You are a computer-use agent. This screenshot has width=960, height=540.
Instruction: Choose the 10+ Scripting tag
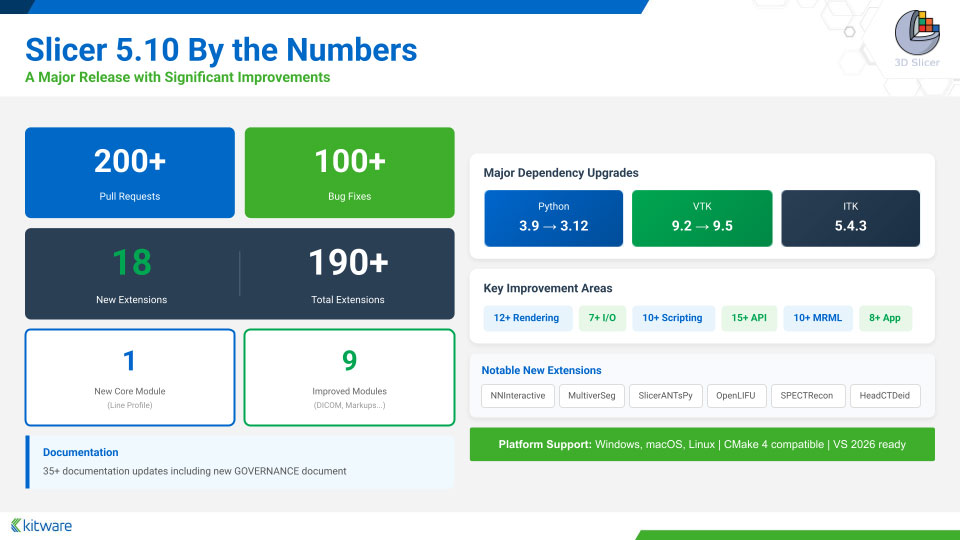673,318
